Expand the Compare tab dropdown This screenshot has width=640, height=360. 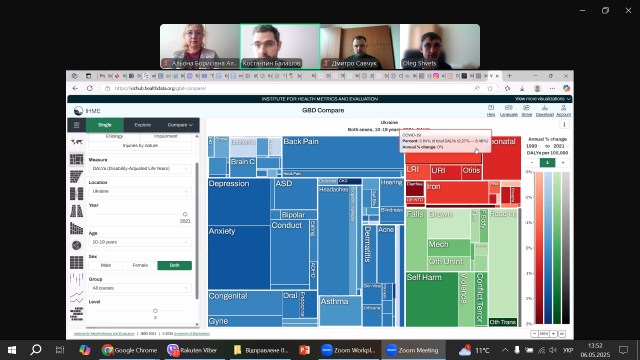pyautogui.click(x=180, y=125)
